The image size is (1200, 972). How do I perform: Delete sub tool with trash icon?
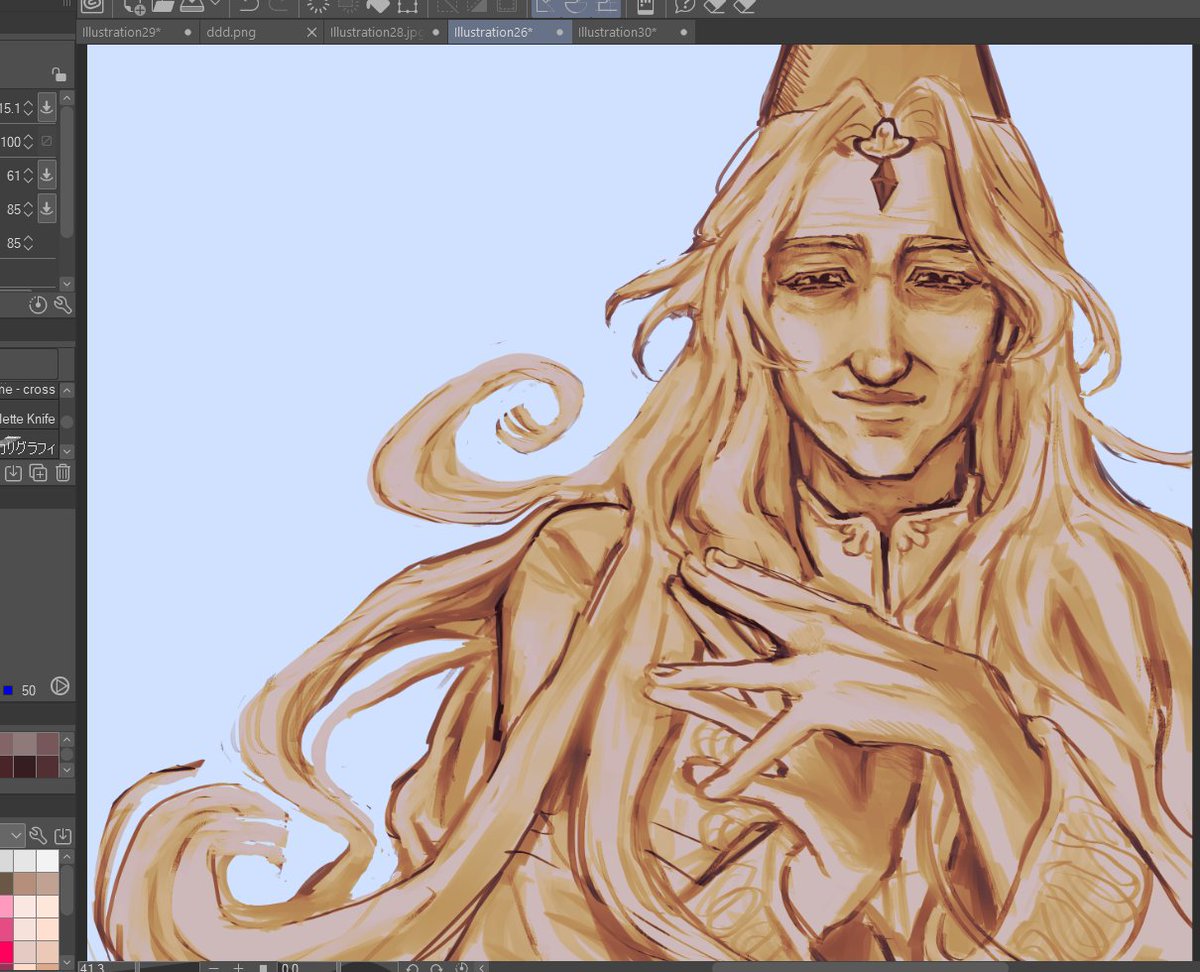coord(63,473)
